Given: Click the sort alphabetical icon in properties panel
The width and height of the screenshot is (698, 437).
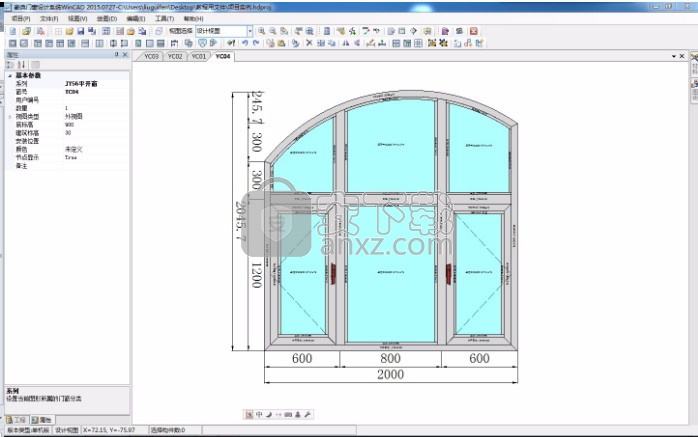Looking at the screenshot, I should point(21,65).
